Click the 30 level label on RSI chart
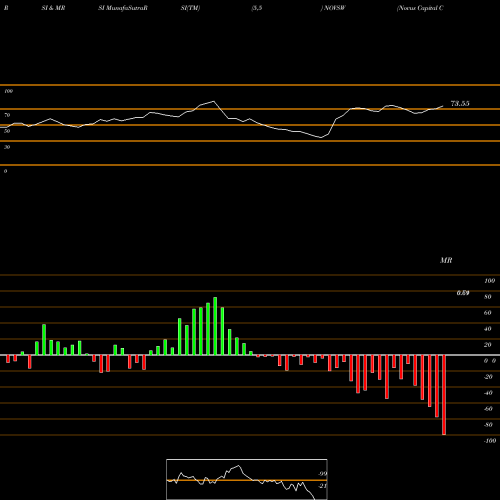 click(x=7, y=147)
